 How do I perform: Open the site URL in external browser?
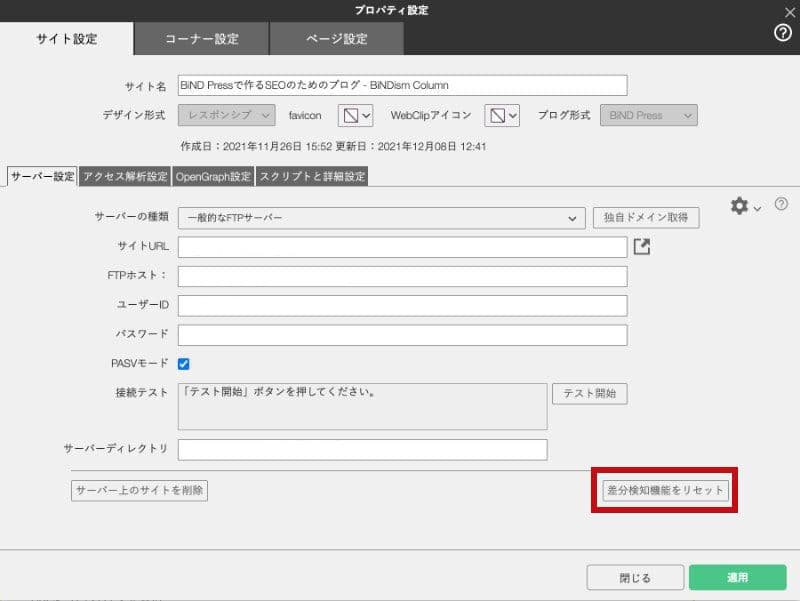tap(642, 246)
